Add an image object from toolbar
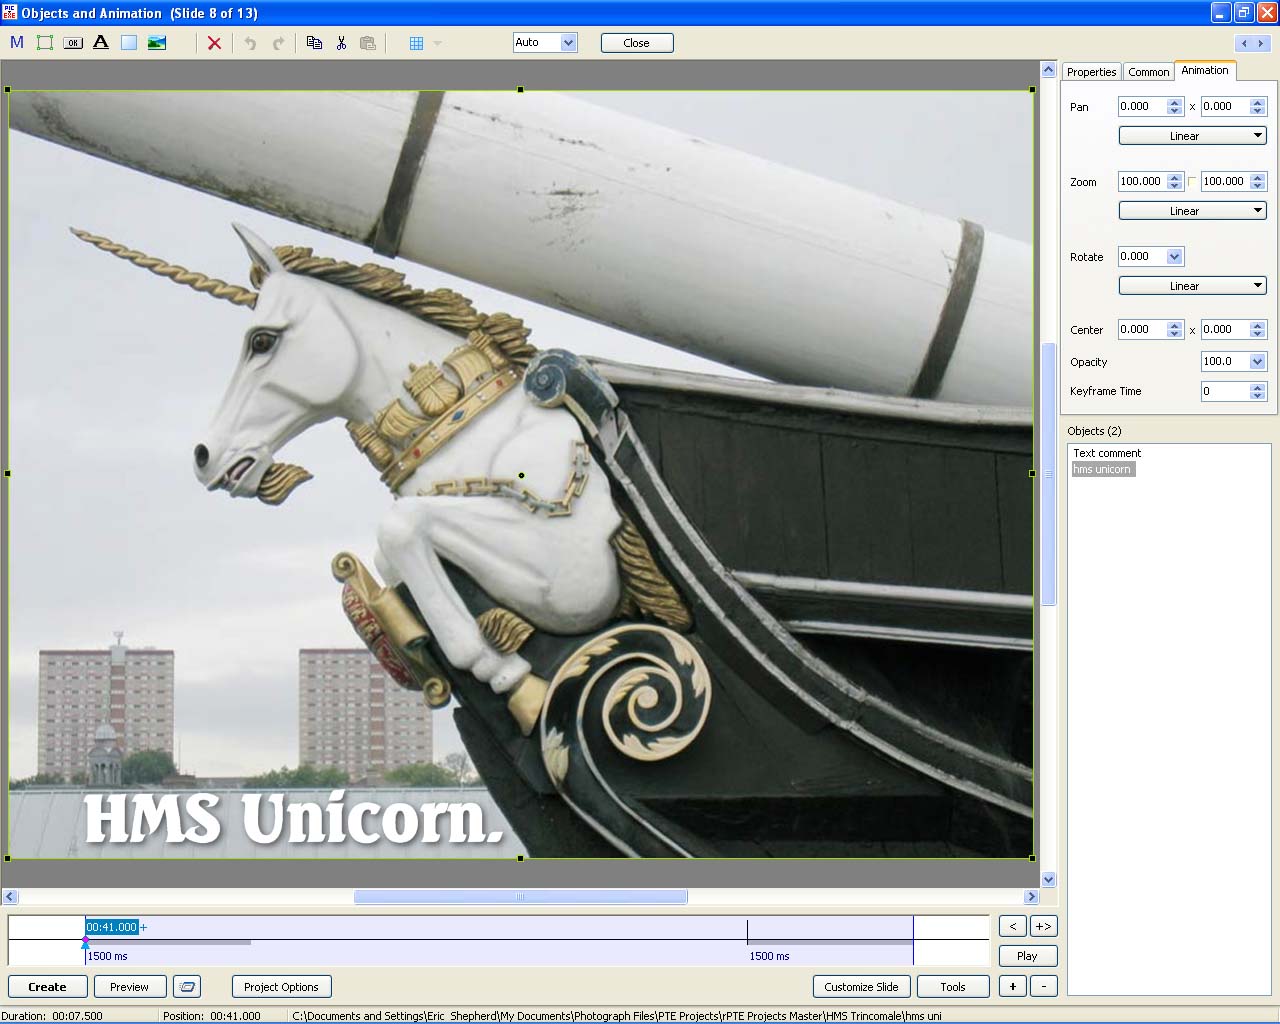Image resolution: width=1280 pixels, height=1024 pixels. click(x=157, y=43)
